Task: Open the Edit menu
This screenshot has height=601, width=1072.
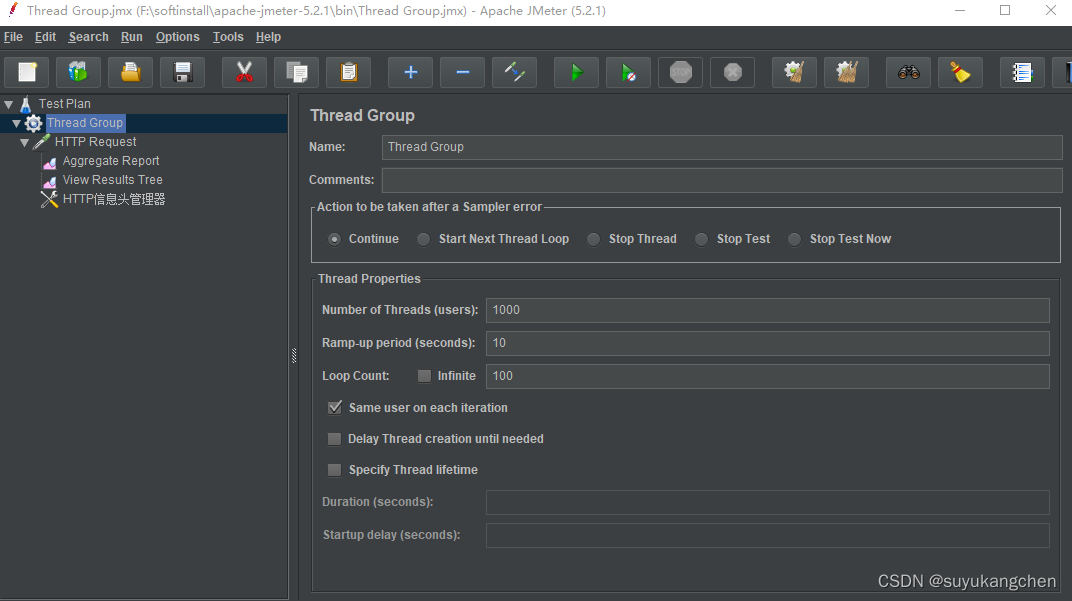Action: tap(45, 37)
